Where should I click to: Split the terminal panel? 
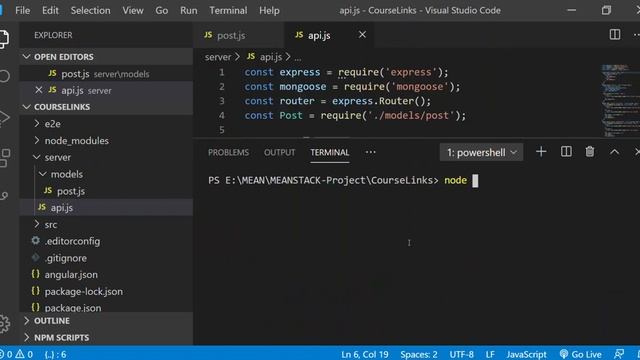tap(566, 152)
